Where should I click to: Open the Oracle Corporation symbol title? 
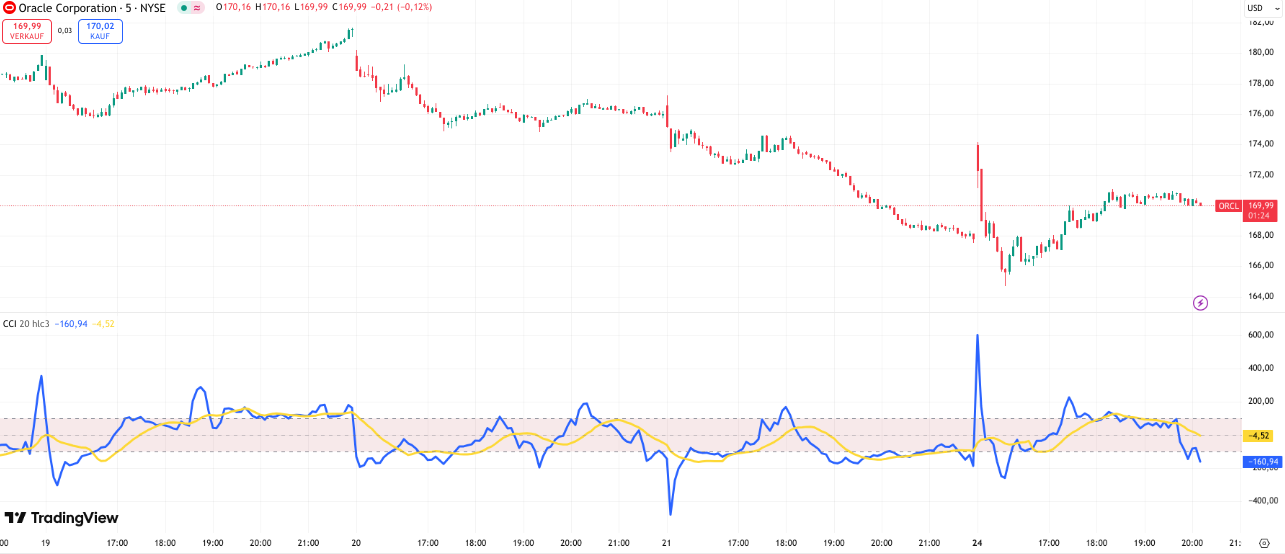click(94, 7)
